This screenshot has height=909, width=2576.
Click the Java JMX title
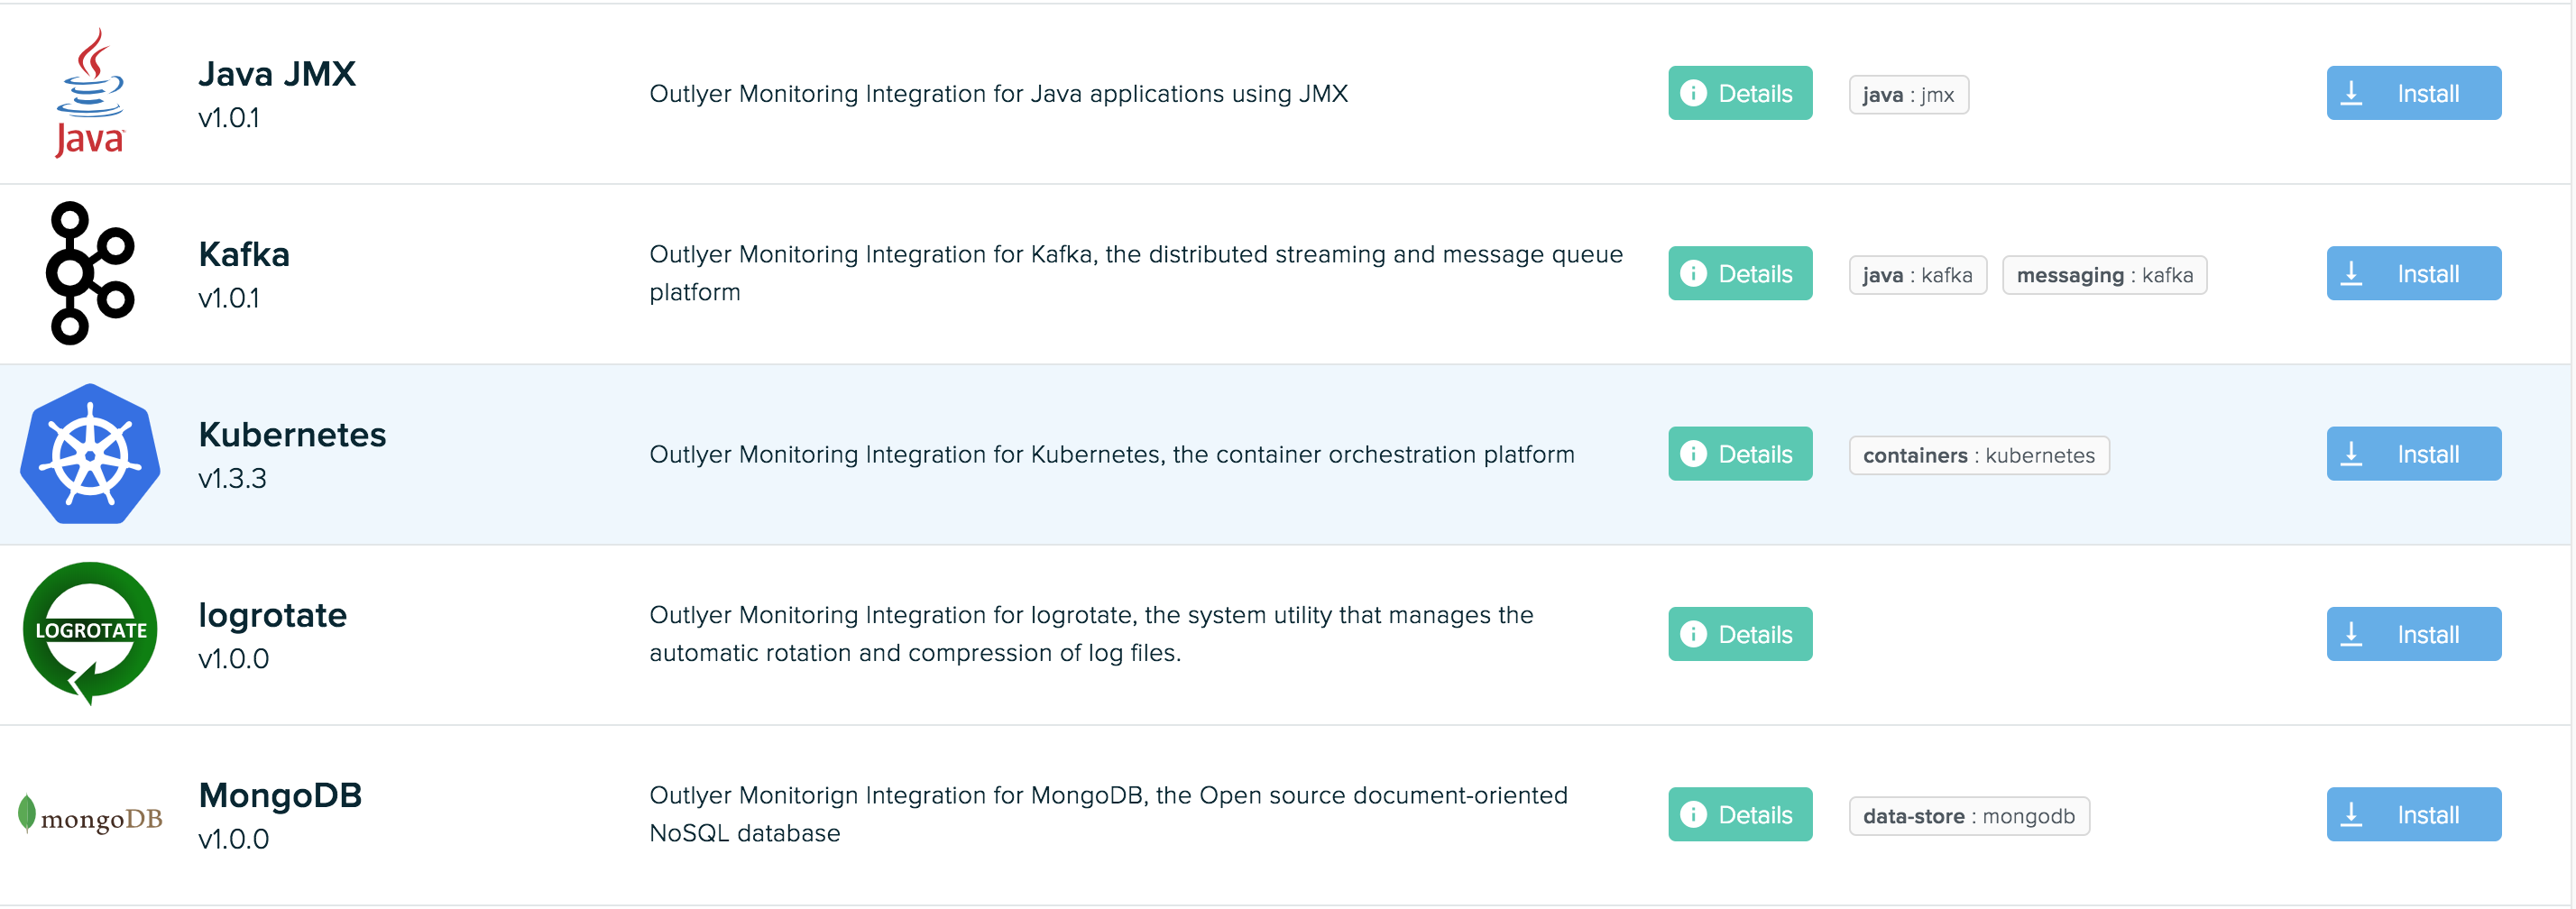pos(277,74)
